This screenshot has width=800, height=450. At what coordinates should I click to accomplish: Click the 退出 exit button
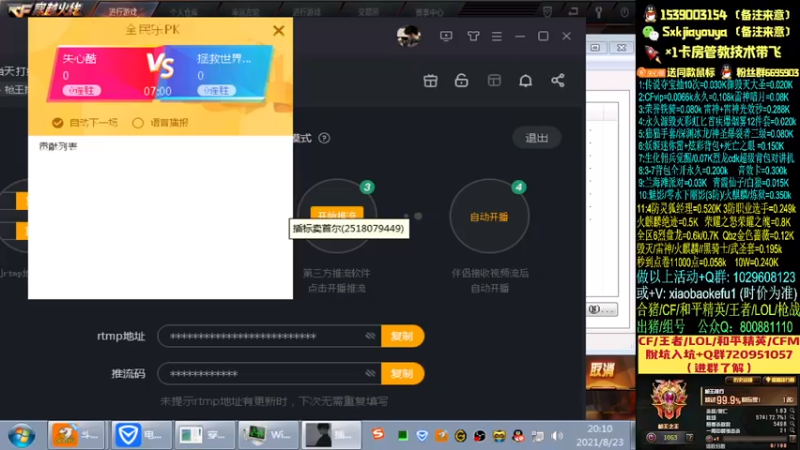pyautogui.click(x=537, y=138)
